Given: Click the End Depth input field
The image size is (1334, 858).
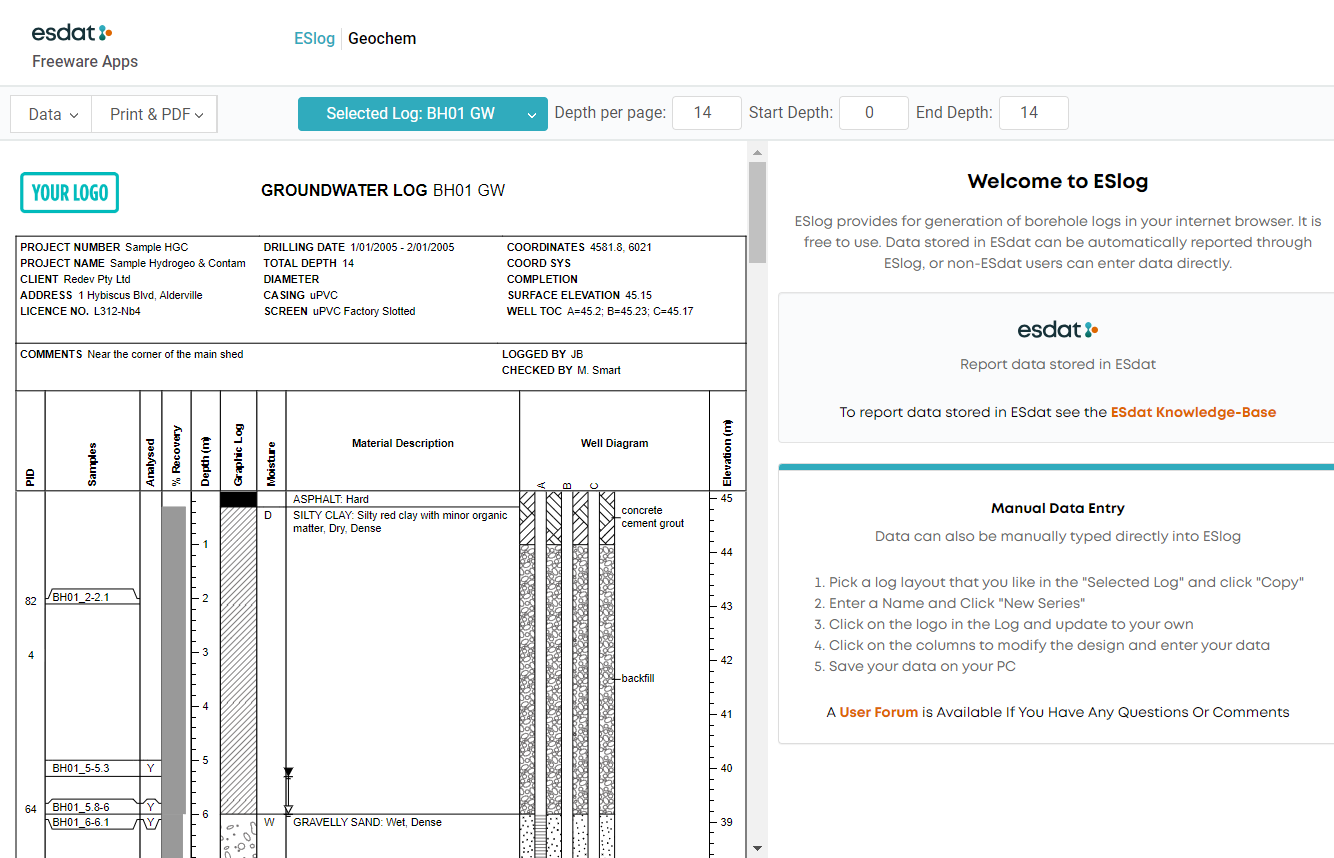Looking at the screenshot, I should [x=1034, y=113].
